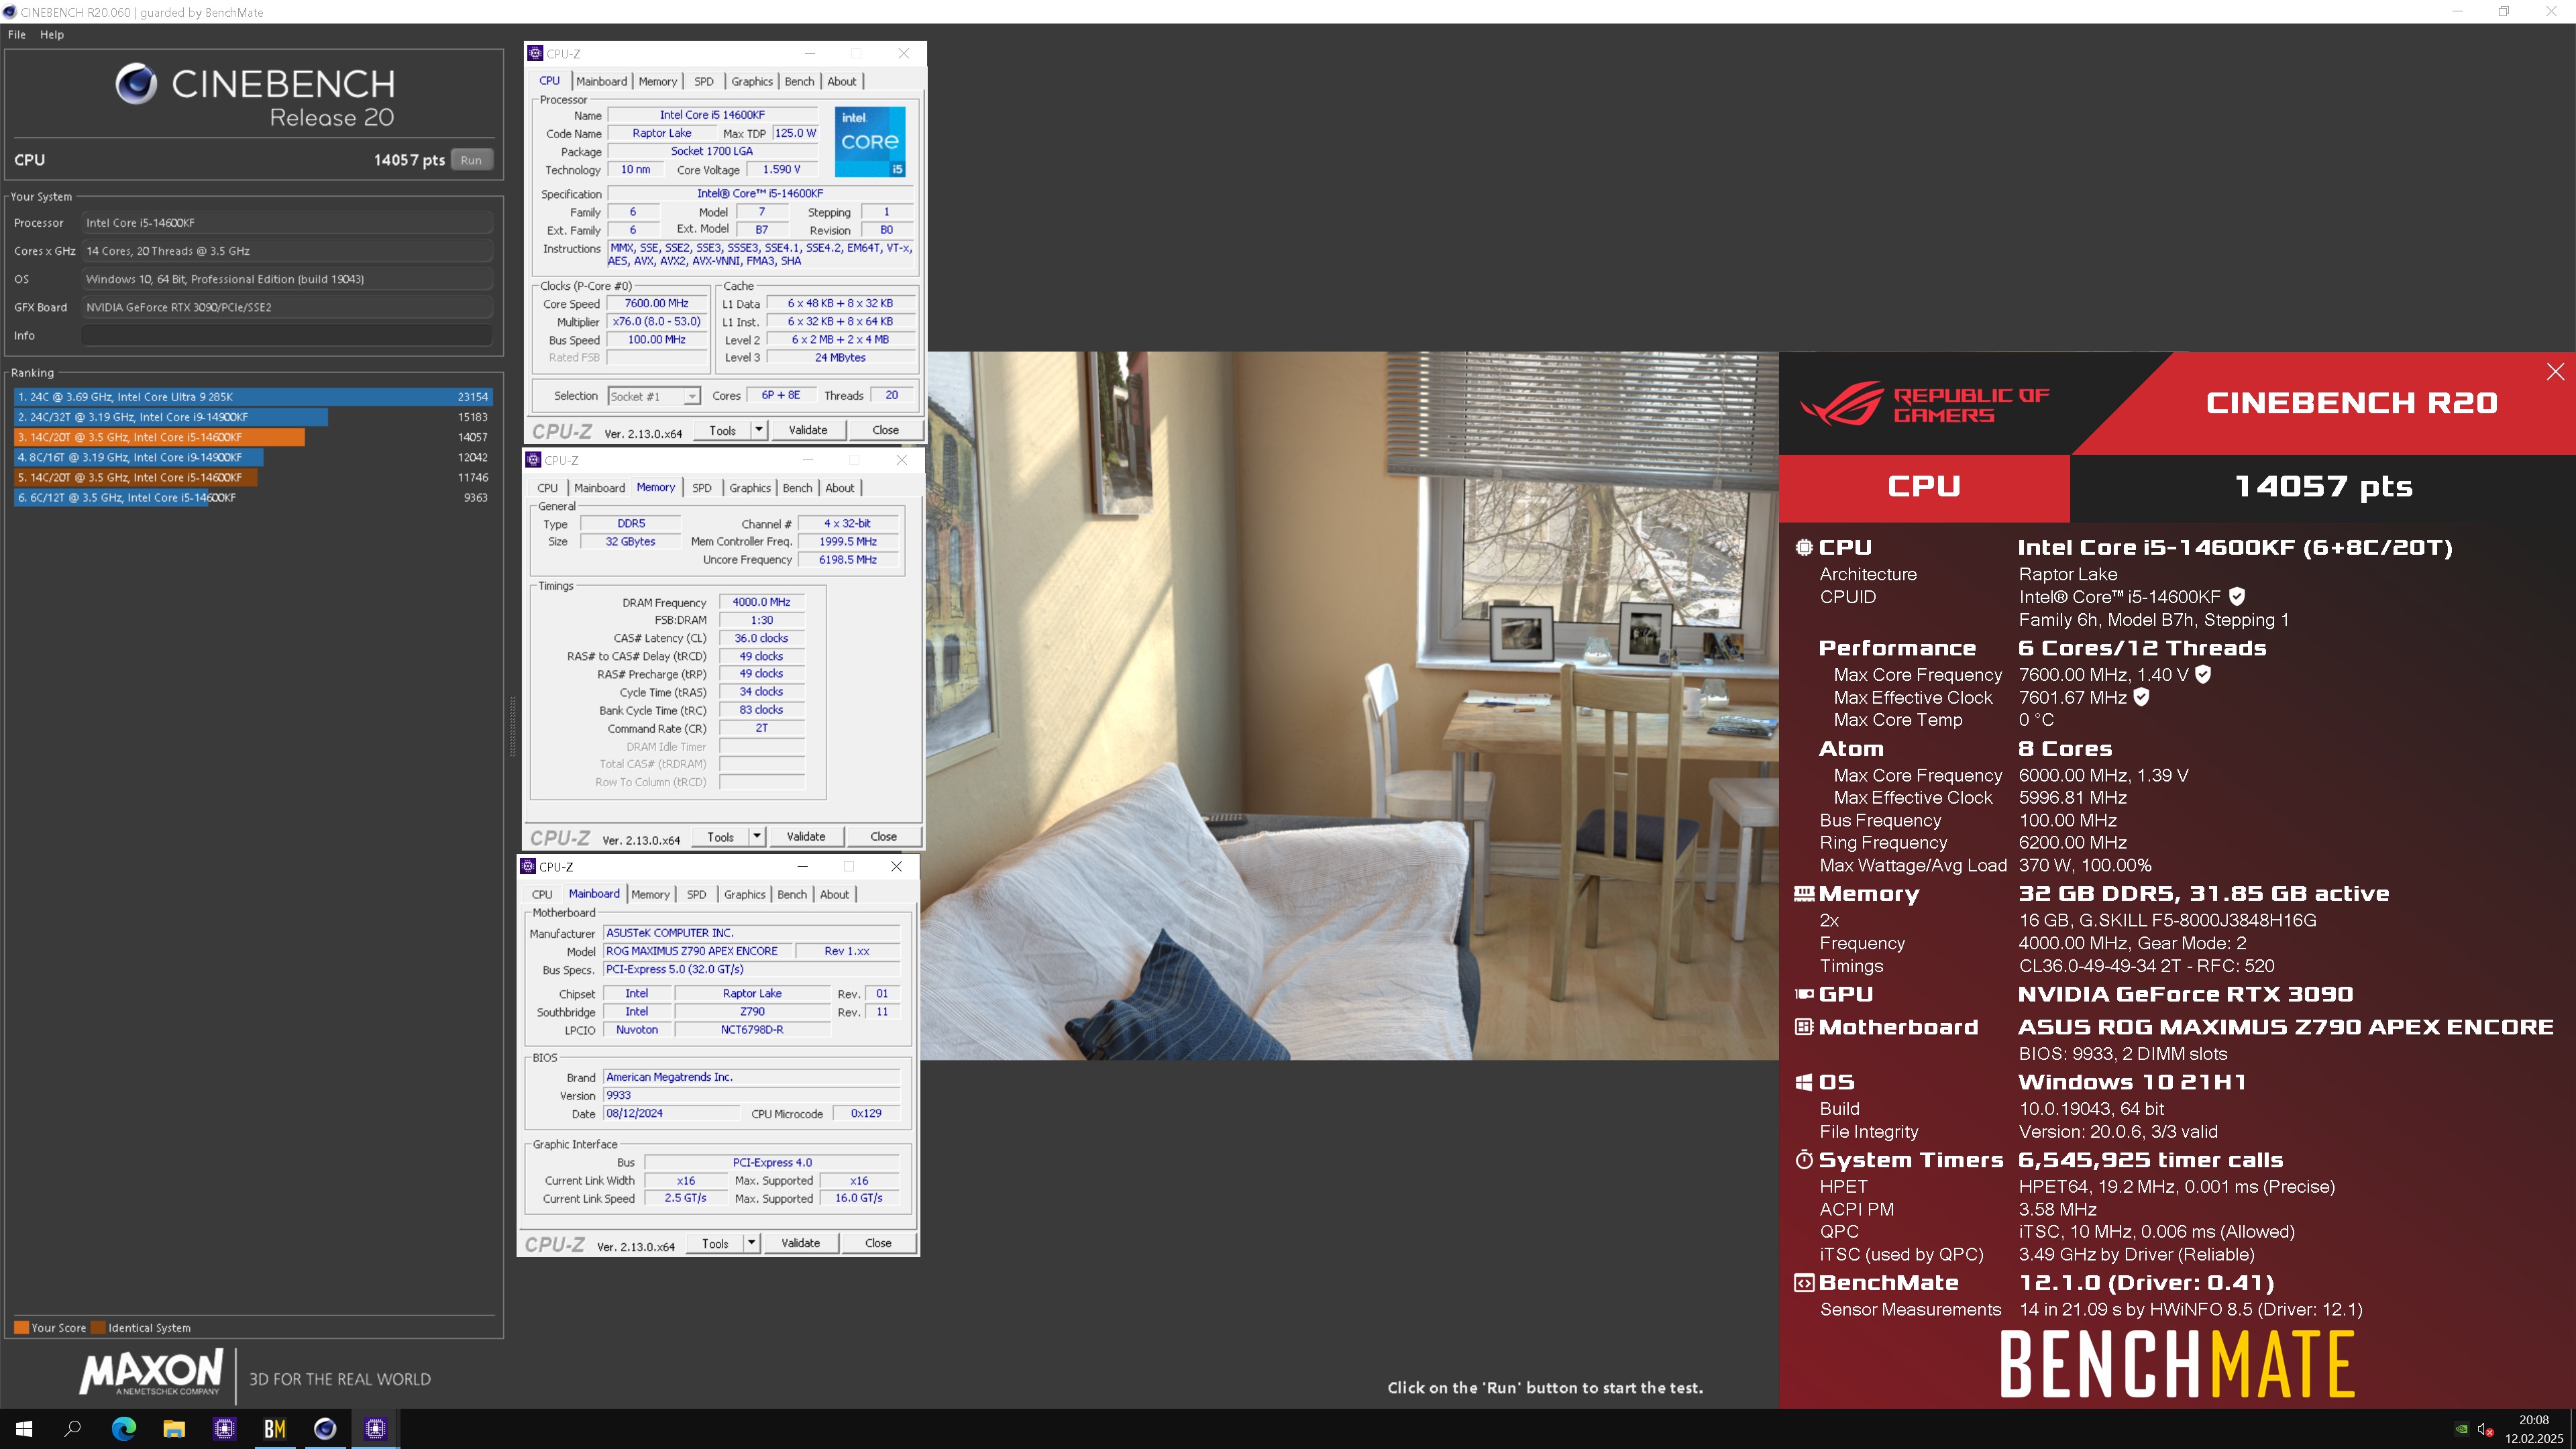Select CPU tab in Memory CPU-Z window
Screen dimensions: 2576x1449
click(547, 488)
